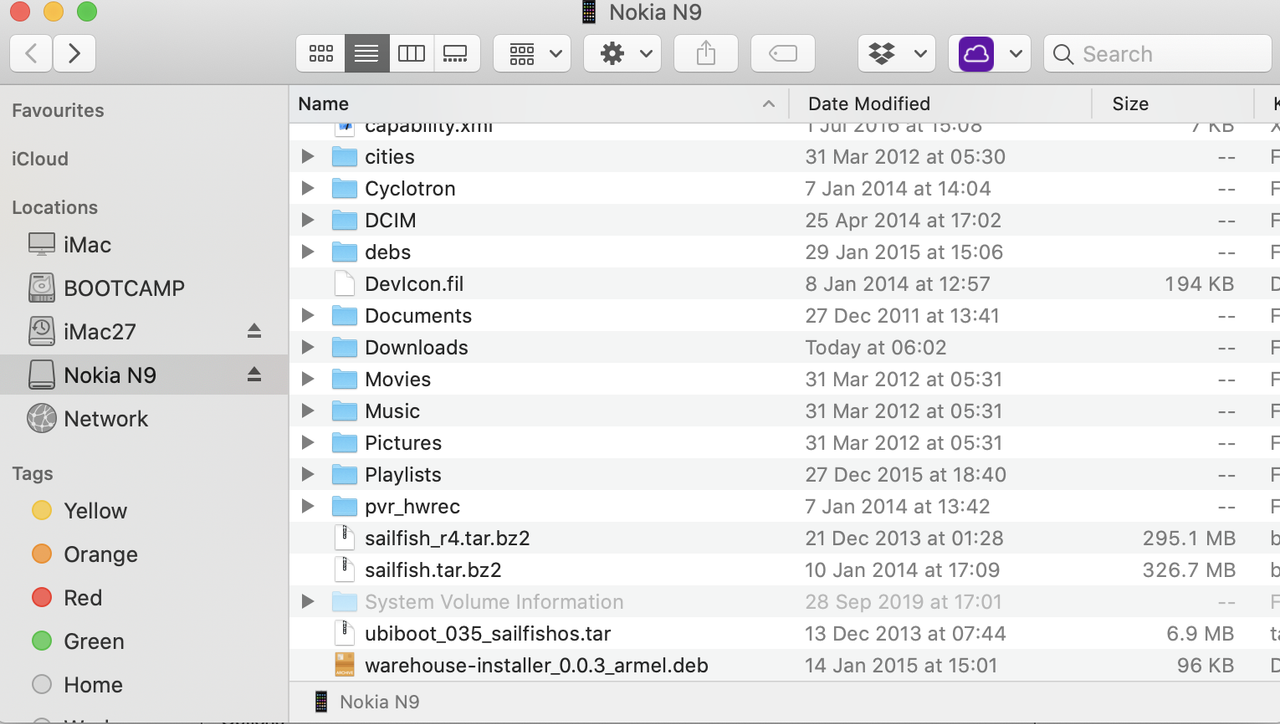This screenshot has width=1280, height=724.
Task: Click the iCloud sidebar heading
Action: click(x=40, y=159)
